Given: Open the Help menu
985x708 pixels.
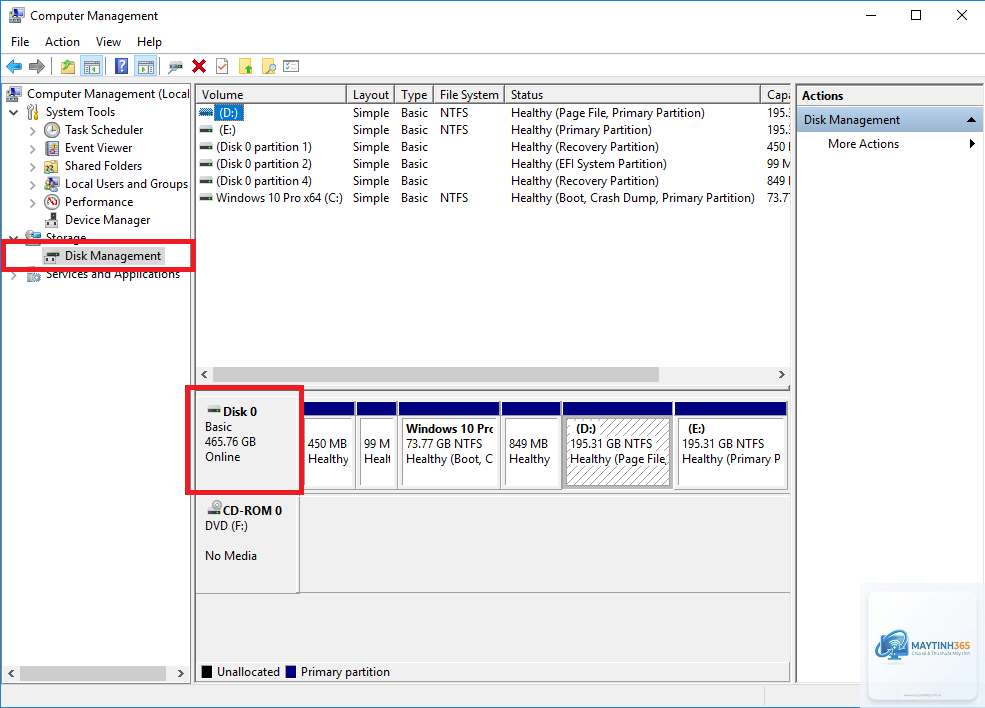Looking at the screenshot, I should coord(150,41).
